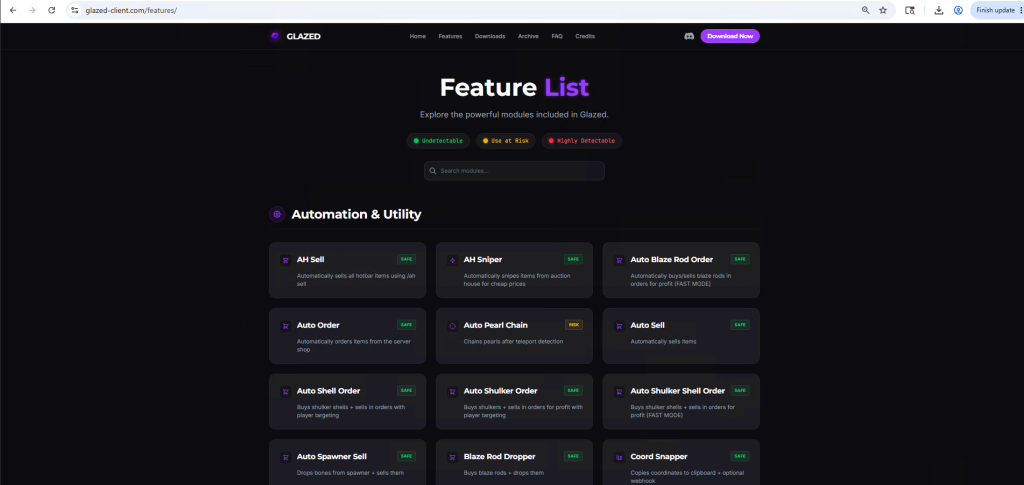The width and height of the screenshot is (1024, 485).
Task: Select the Highly Detectable filter pill
Action: [582, 141]
